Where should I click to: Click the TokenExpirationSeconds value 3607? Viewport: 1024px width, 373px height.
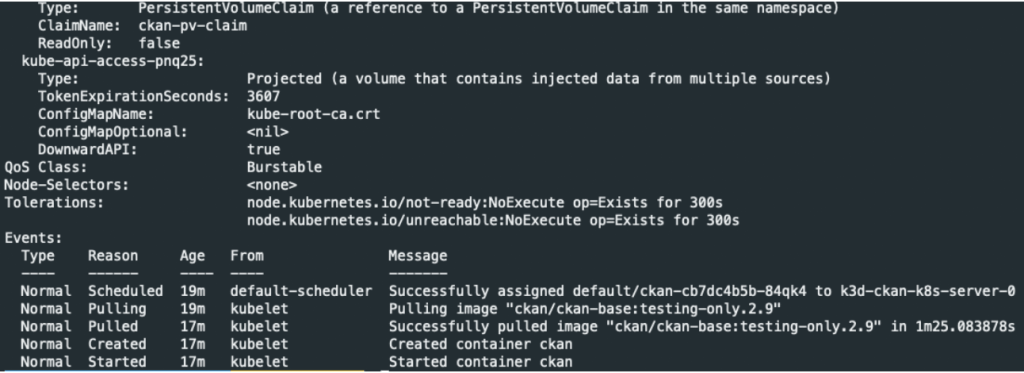click(263, 97)
